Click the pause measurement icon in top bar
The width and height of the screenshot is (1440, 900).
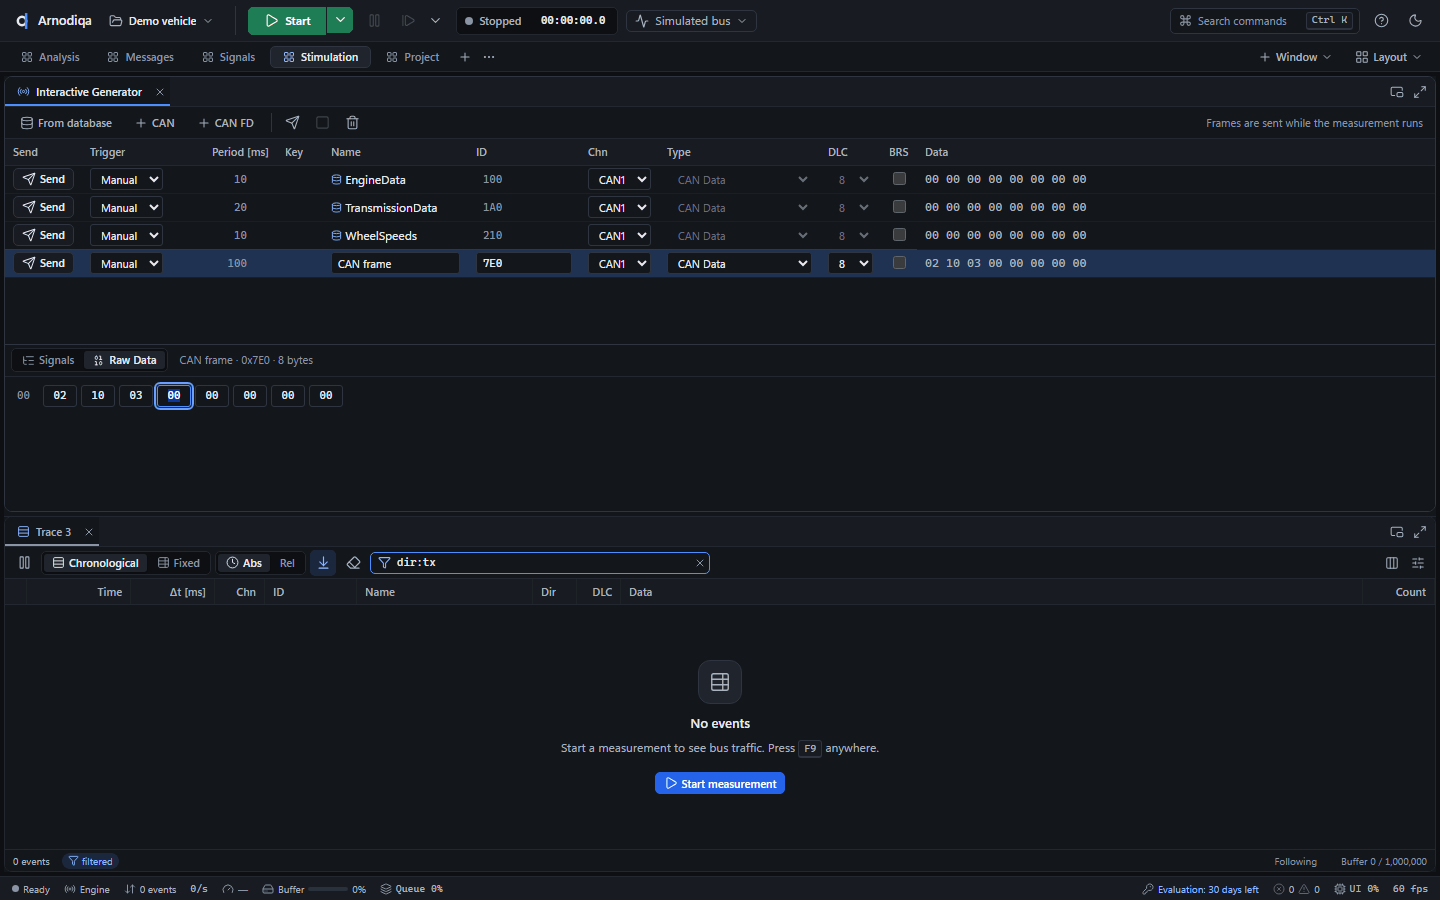point(374,21)
